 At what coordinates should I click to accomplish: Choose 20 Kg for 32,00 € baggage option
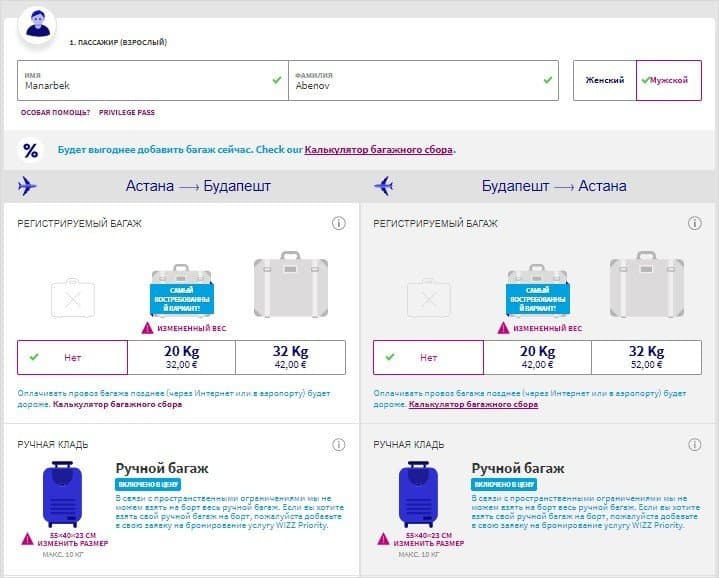coord(182,358)
